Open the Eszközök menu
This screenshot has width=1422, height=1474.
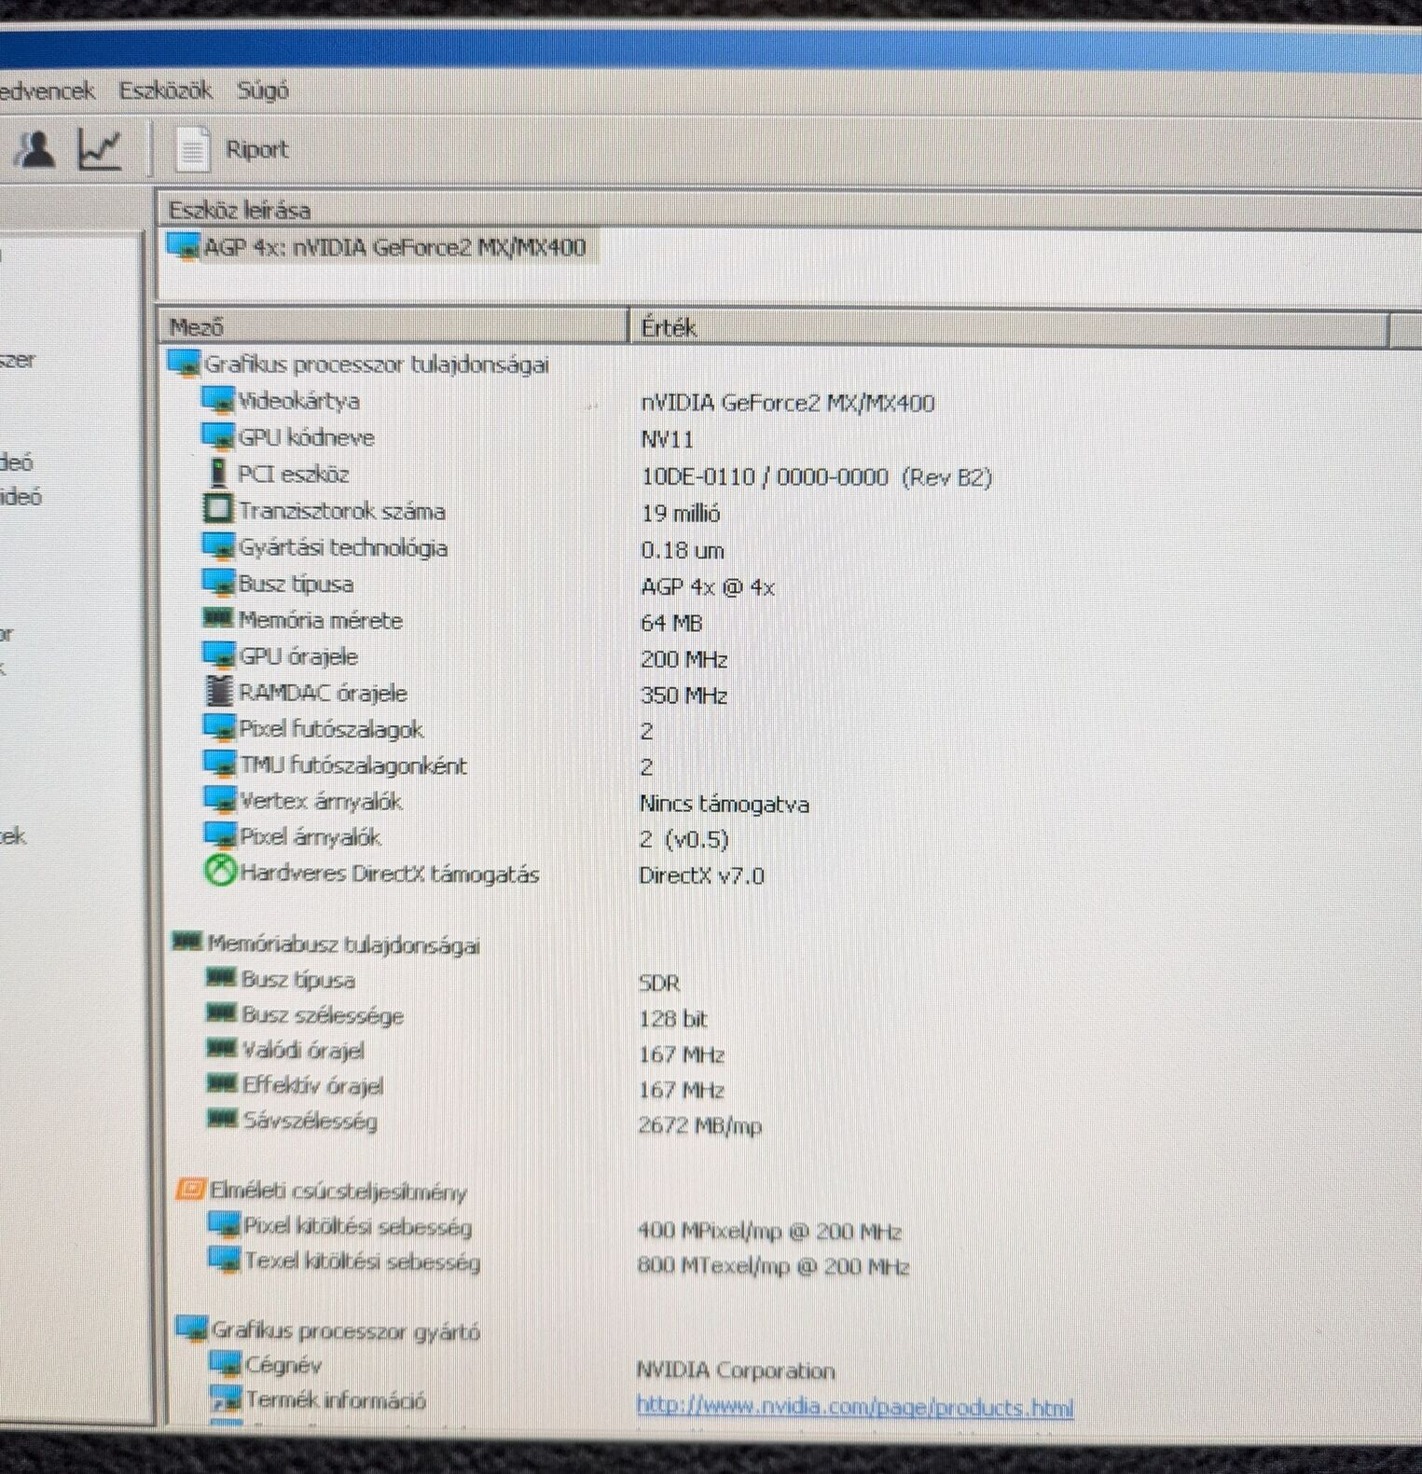[x=165, y=90]
